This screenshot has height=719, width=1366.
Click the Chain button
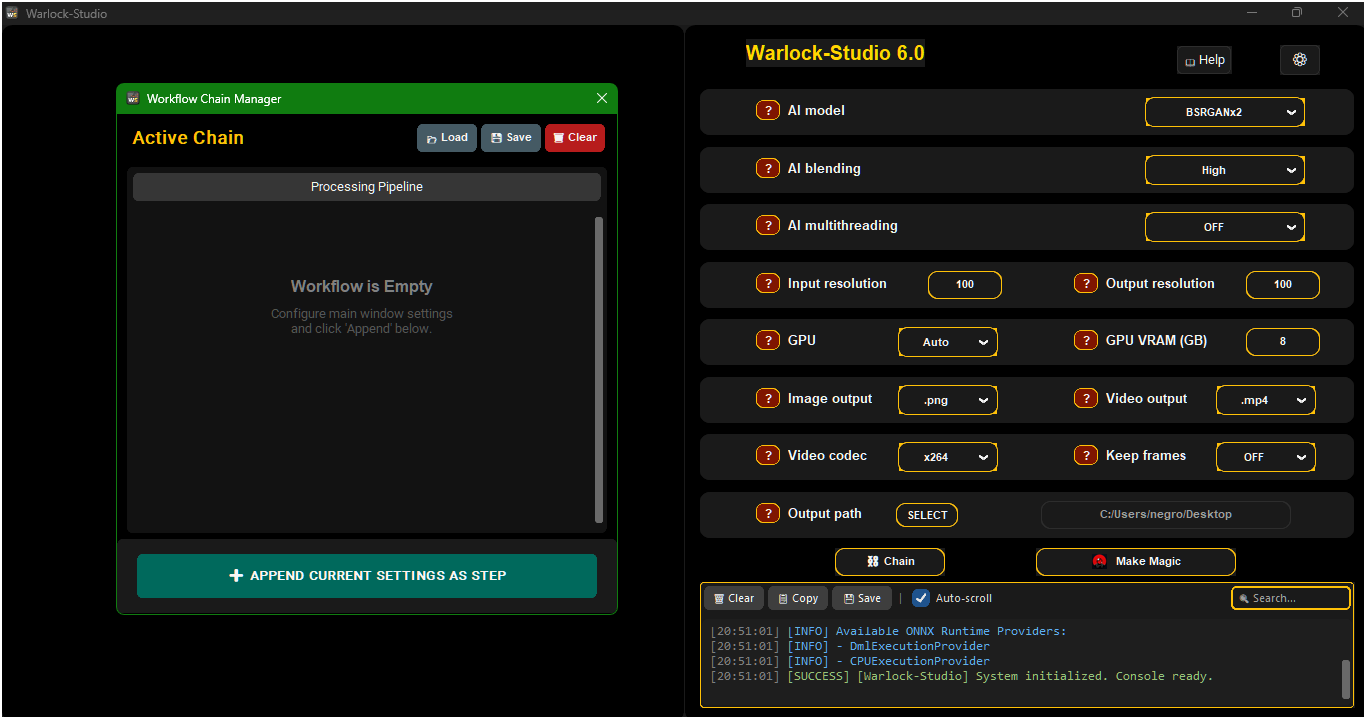(890, 562)
